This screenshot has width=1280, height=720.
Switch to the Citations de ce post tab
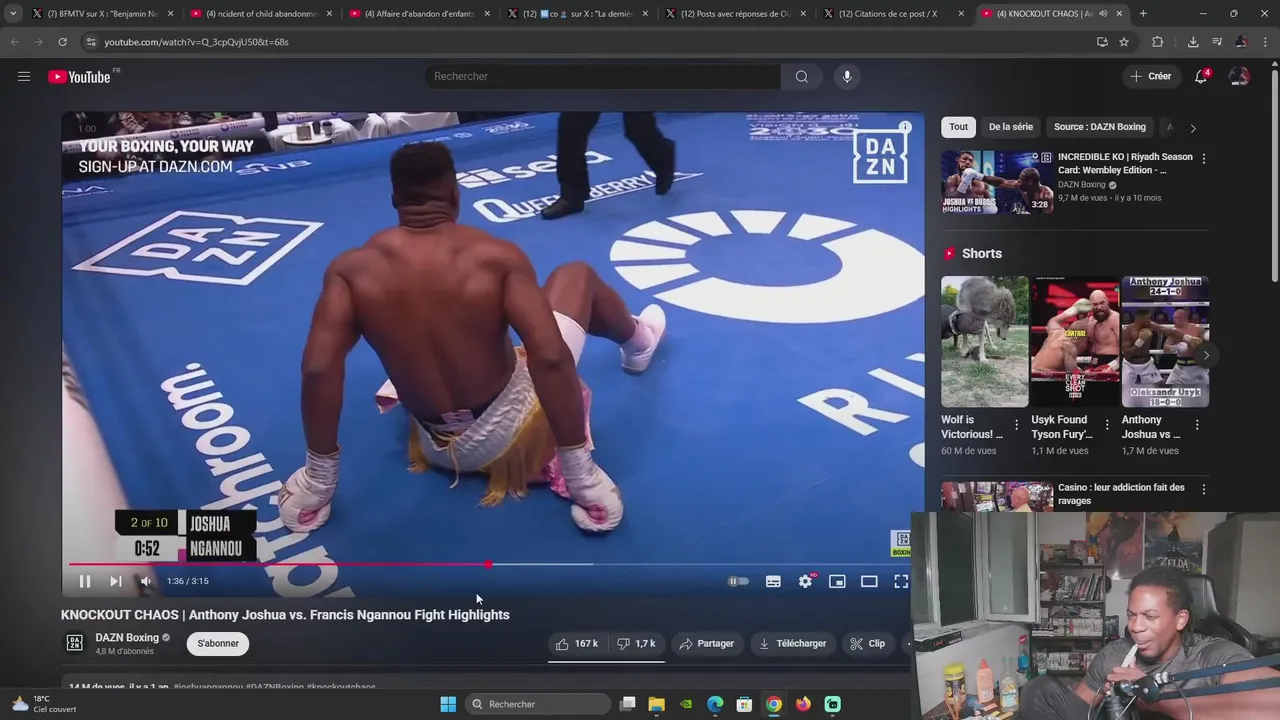[x=892, y=14]
